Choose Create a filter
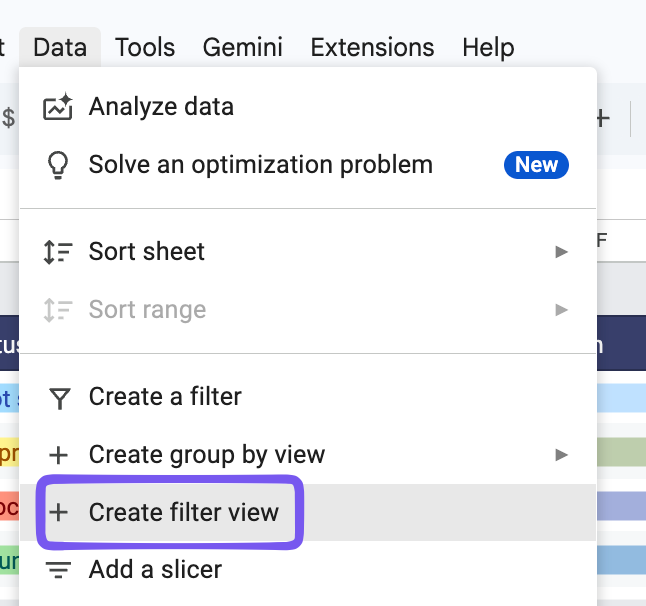 [x=308, y=397]
